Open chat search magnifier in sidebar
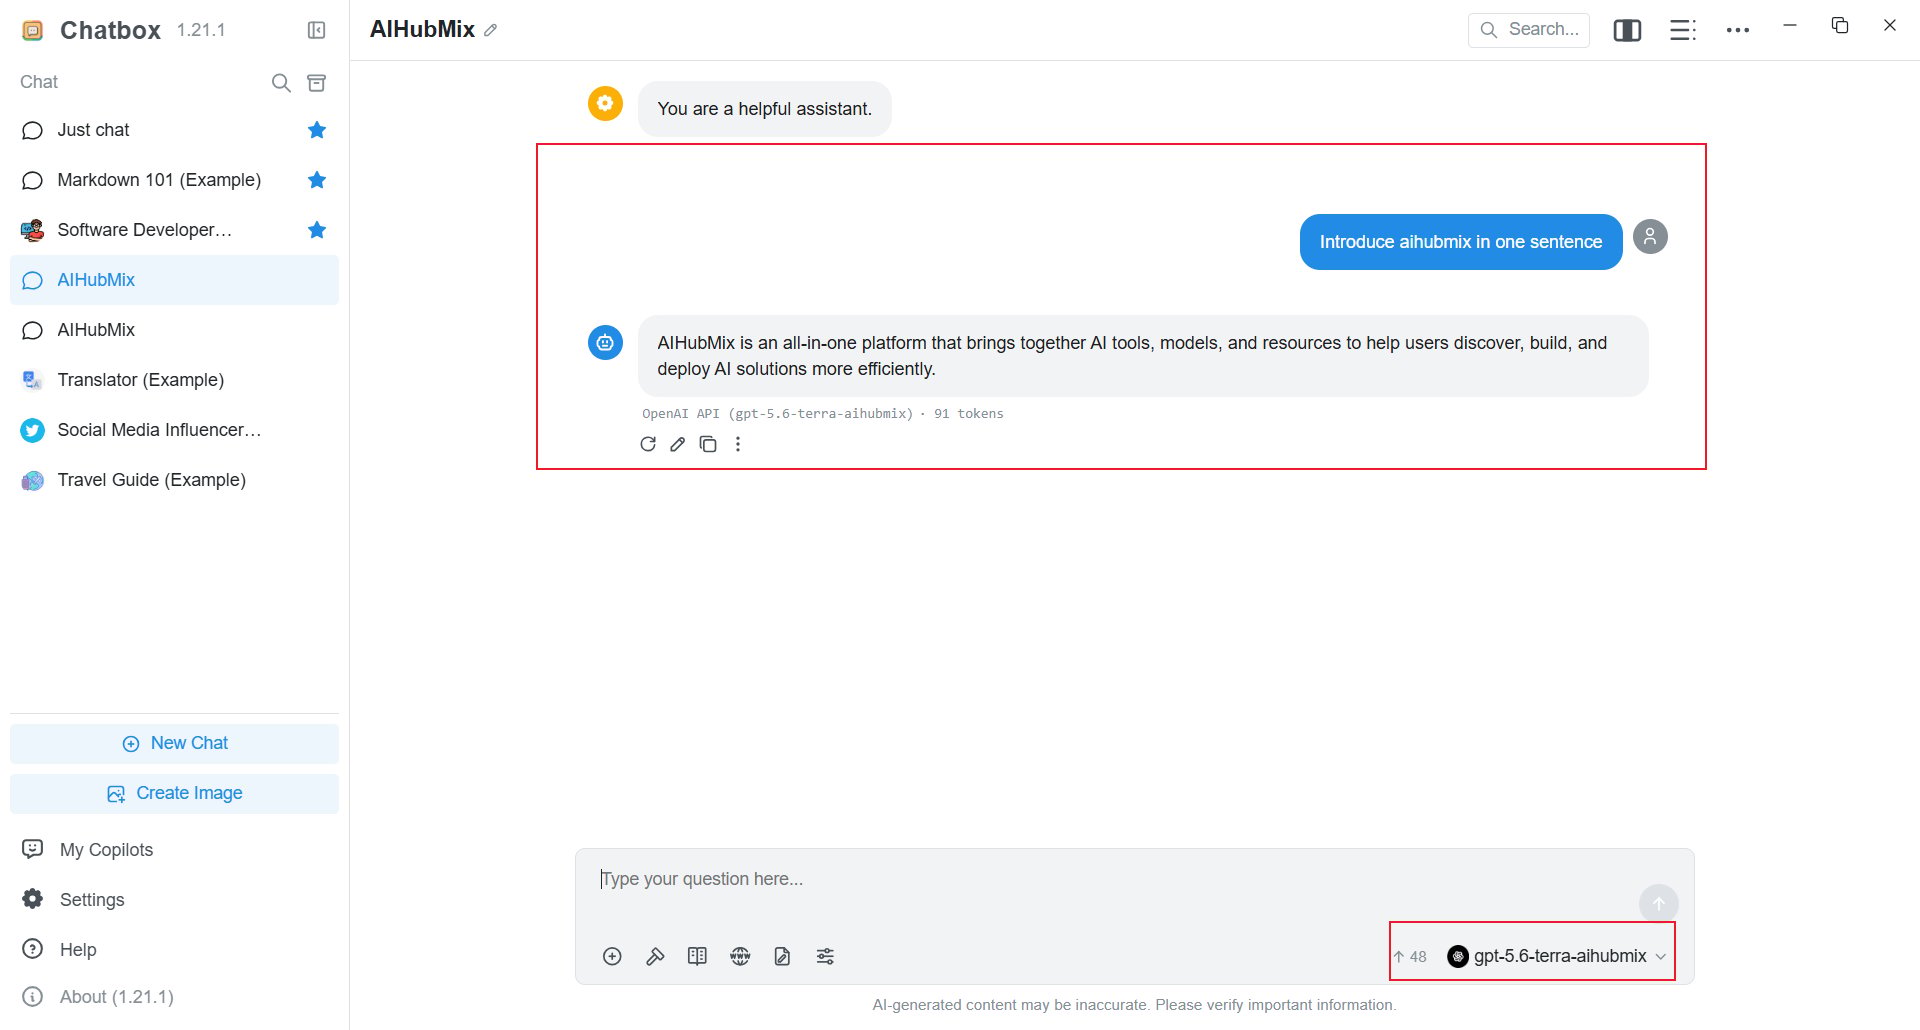1920x1030 pixels. pyautogui.click(x=281, y=83)
